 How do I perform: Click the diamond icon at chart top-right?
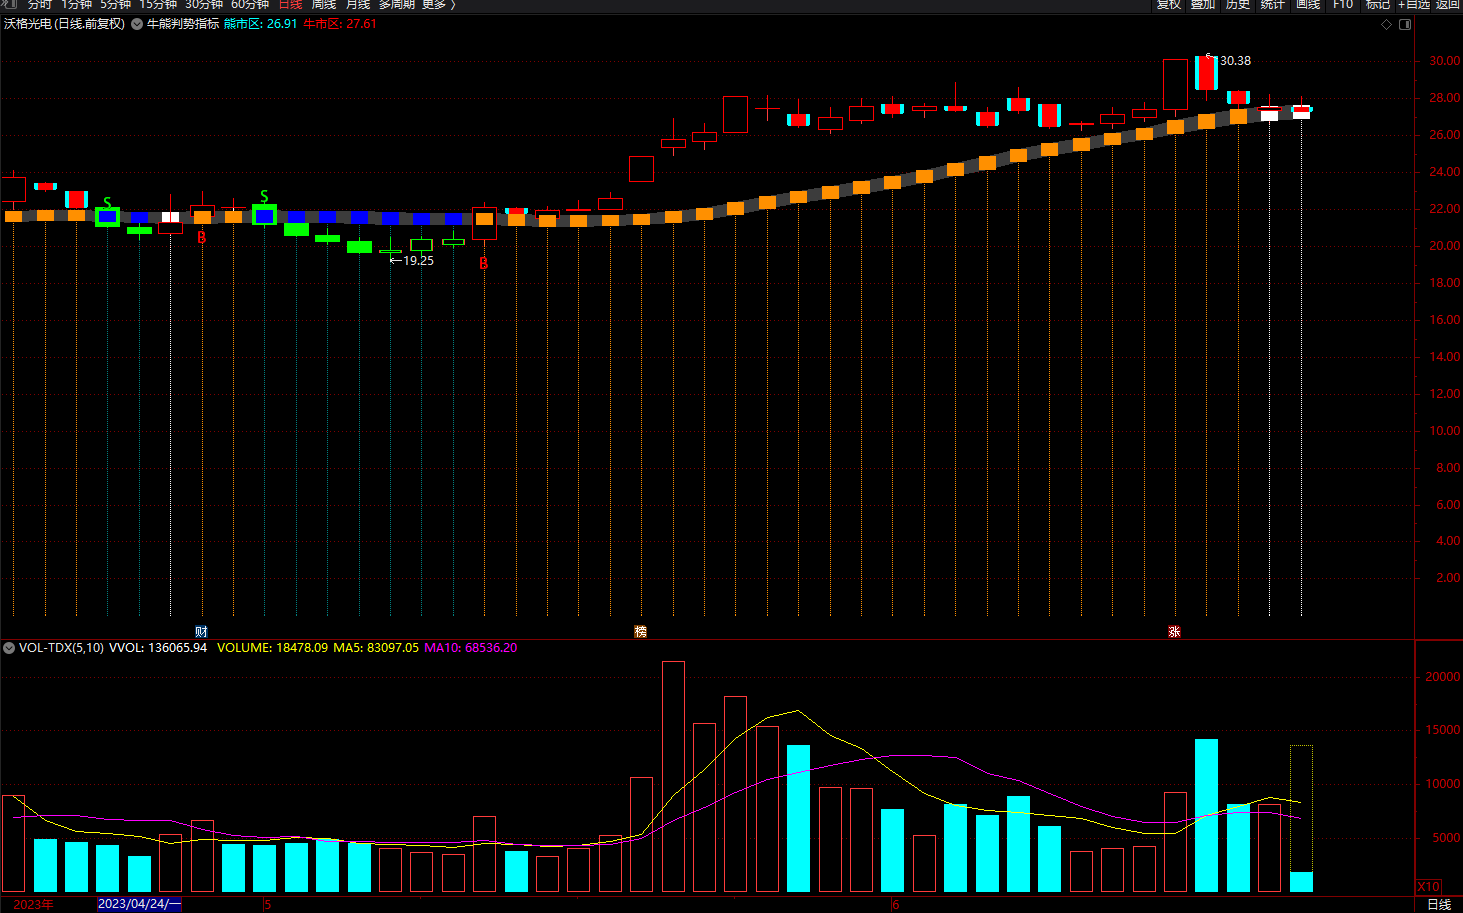[1386, 24]
